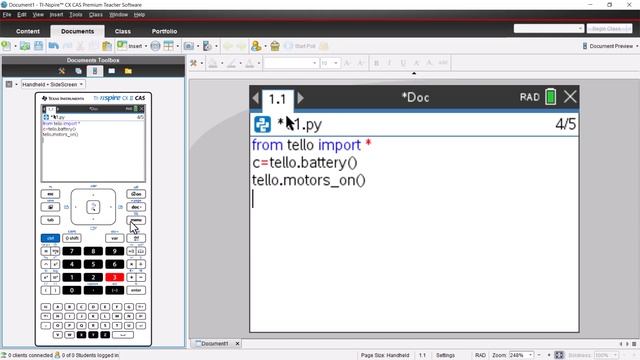Close the document with the X icon
Viewport: 640px width, 360px height.
570,97
